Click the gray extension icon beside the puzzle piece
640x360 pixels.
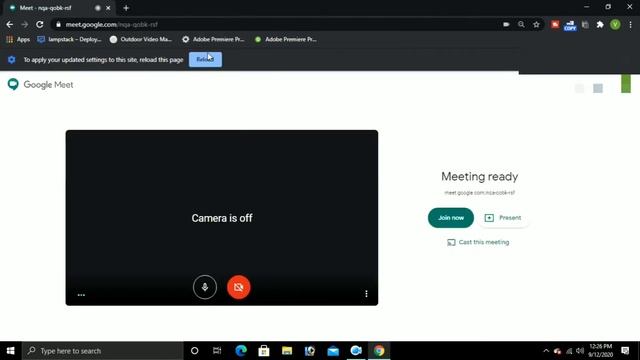tap(585, 24)
